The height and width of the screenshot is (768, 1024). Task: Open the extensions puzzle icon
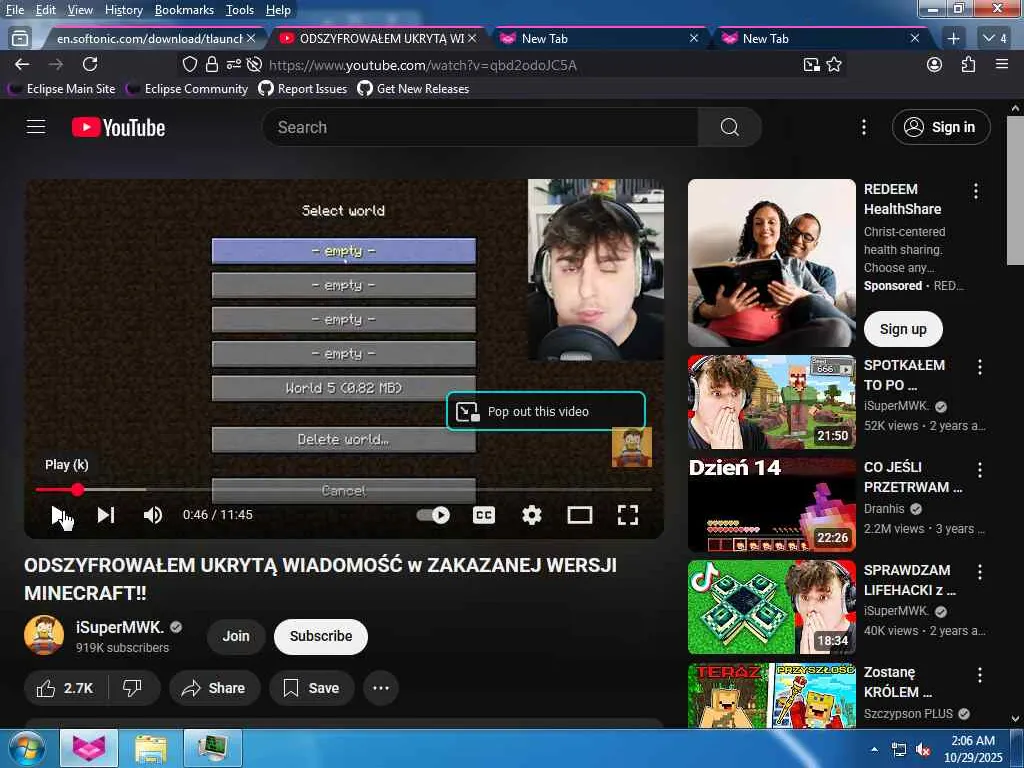pos(968,64)
